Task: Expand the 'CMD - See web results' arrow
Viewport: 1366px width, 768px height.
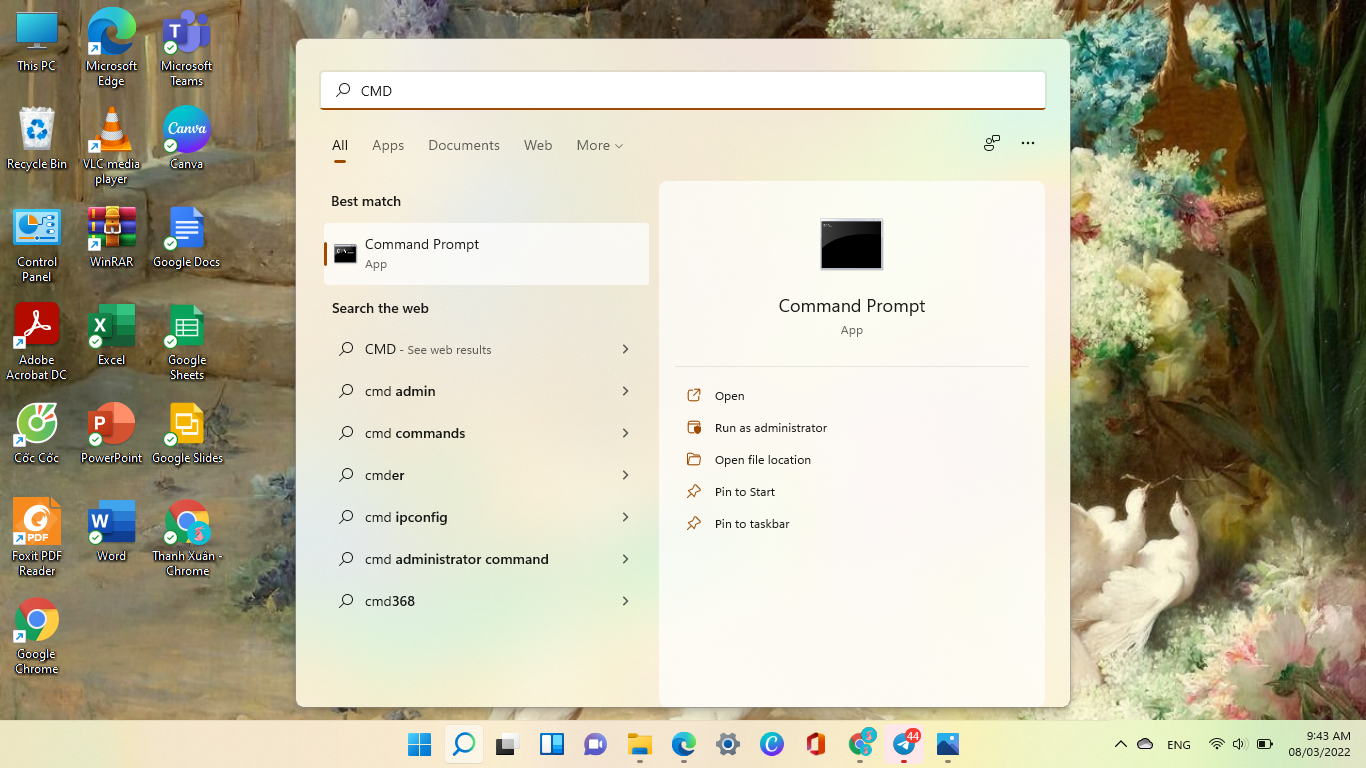Action: pyautogui.click(x=625, y=349)
